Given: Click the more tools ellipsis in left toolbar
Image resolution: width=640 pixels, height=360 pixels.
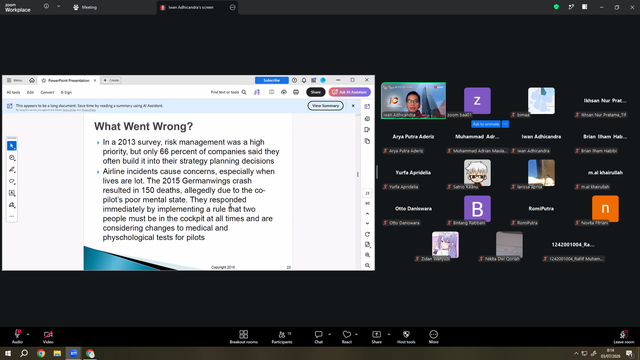Looking at the screenshot, I should coord(12,216).
